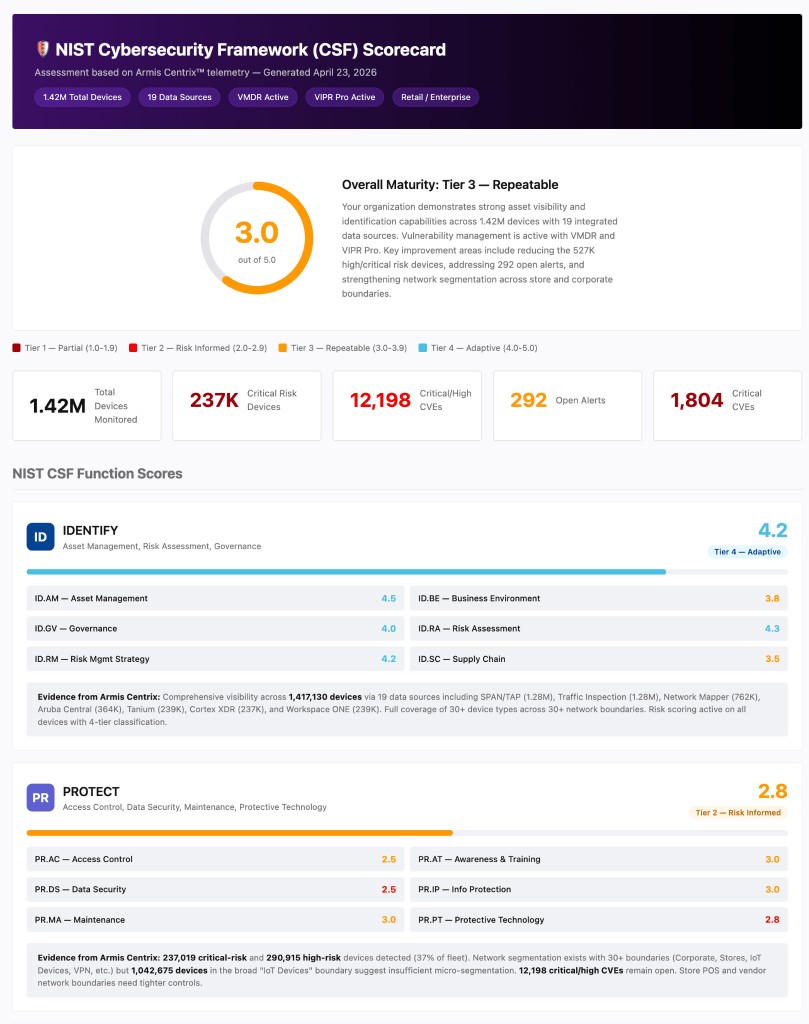Select the purple PR Protect function icon
Screen dimensions: 809x1024
click(40, 797)
